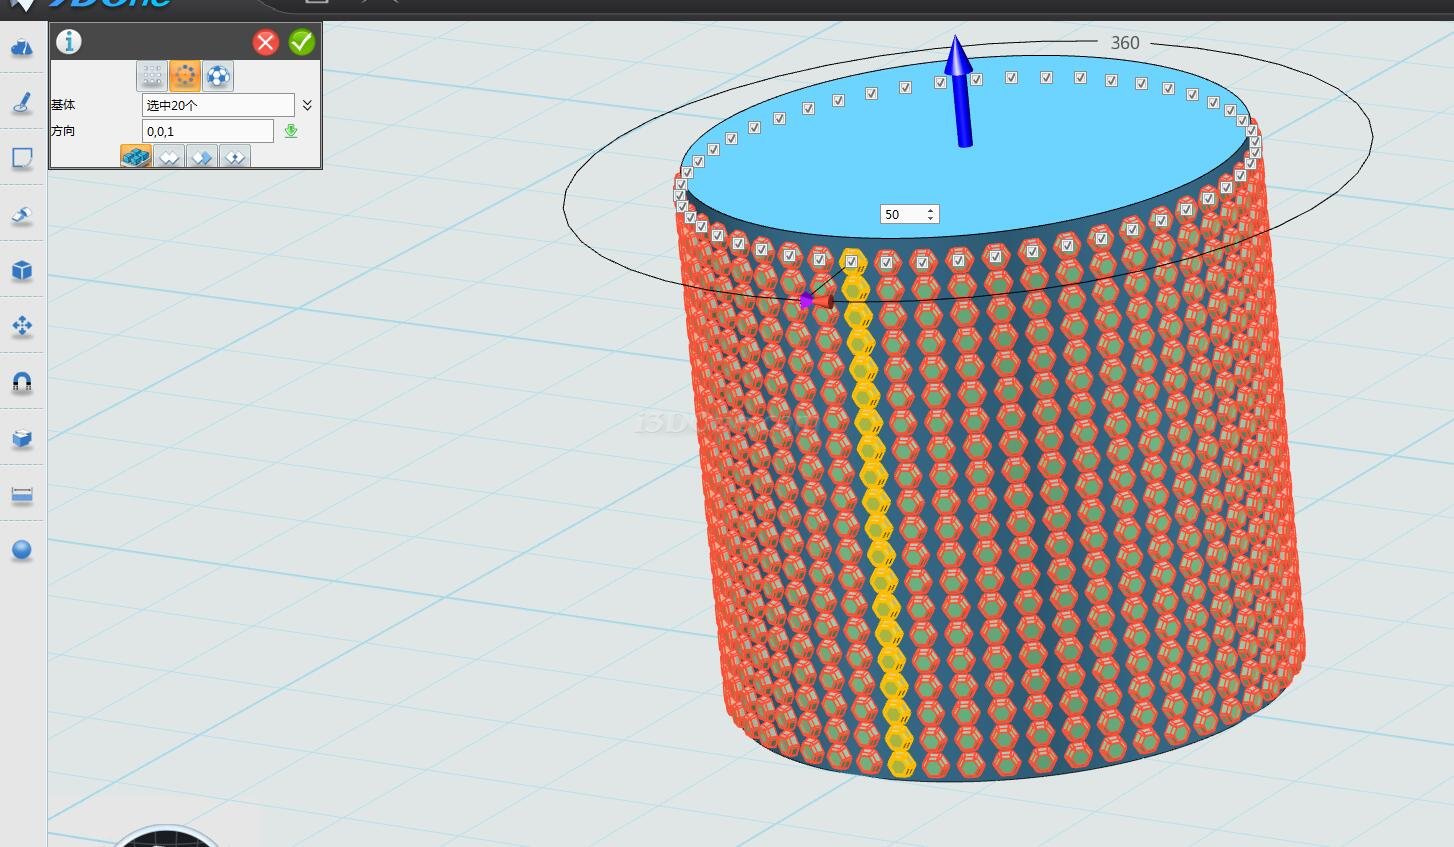Viewport: 1454px width, 847px height.
Task: Click the green checkmark confirm button
Action: coord(301,42)
